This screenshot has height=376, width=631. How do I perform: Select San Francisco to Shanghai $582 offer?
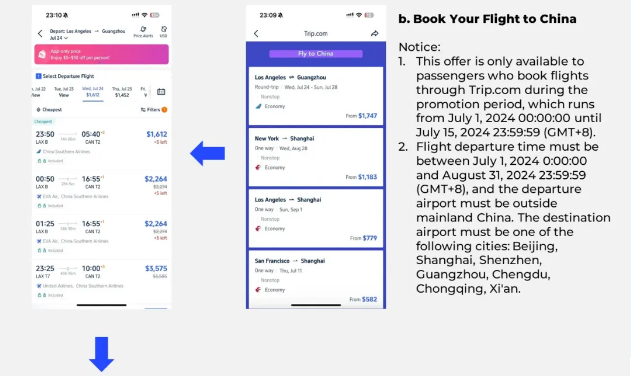(x=316, y=280)
